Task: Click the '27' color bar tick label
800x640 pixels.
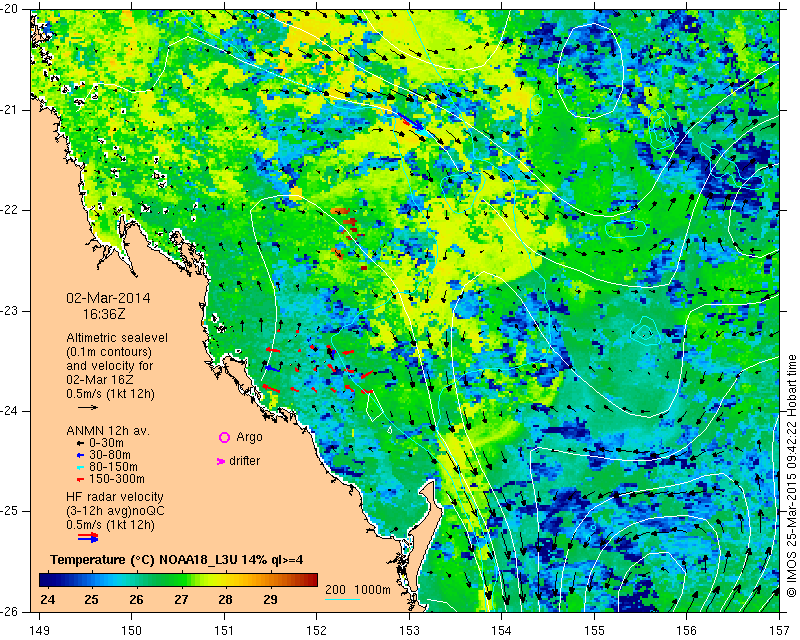Action: [181, 599]
